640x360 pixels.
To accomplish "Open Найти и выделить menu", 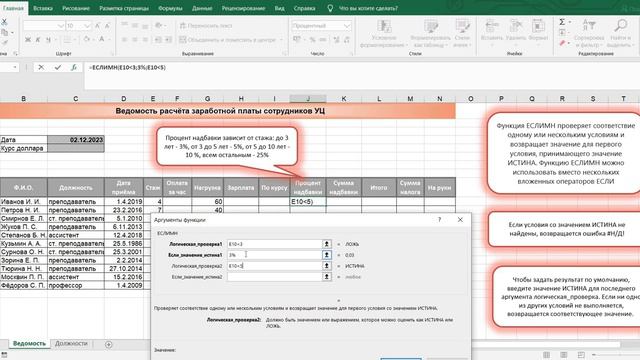I will (620, 33).
